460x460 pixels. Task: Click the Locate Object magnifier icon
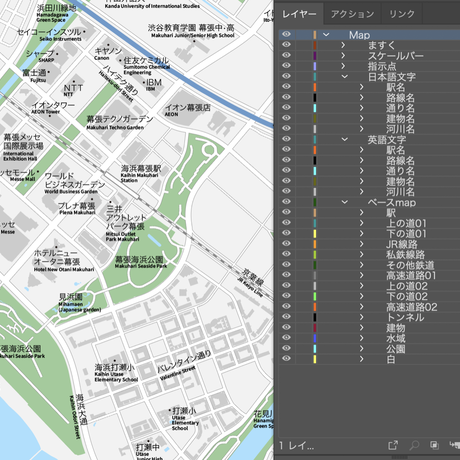pos(414,445)
